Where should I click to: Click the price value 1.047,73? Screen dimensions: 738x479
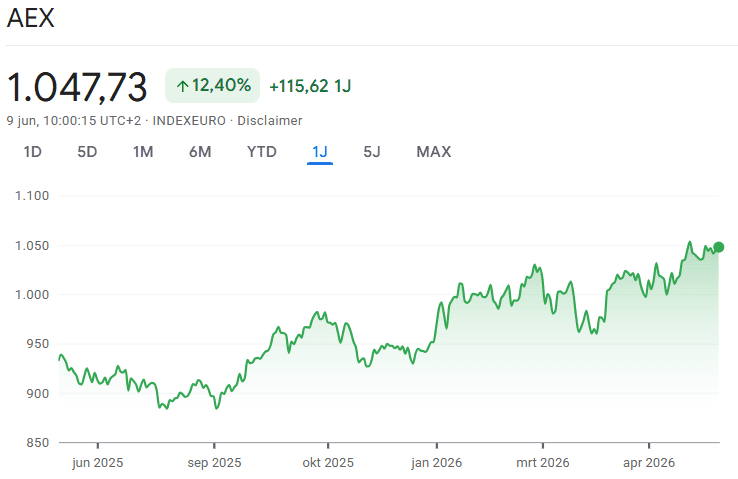[x=77, y=87]
